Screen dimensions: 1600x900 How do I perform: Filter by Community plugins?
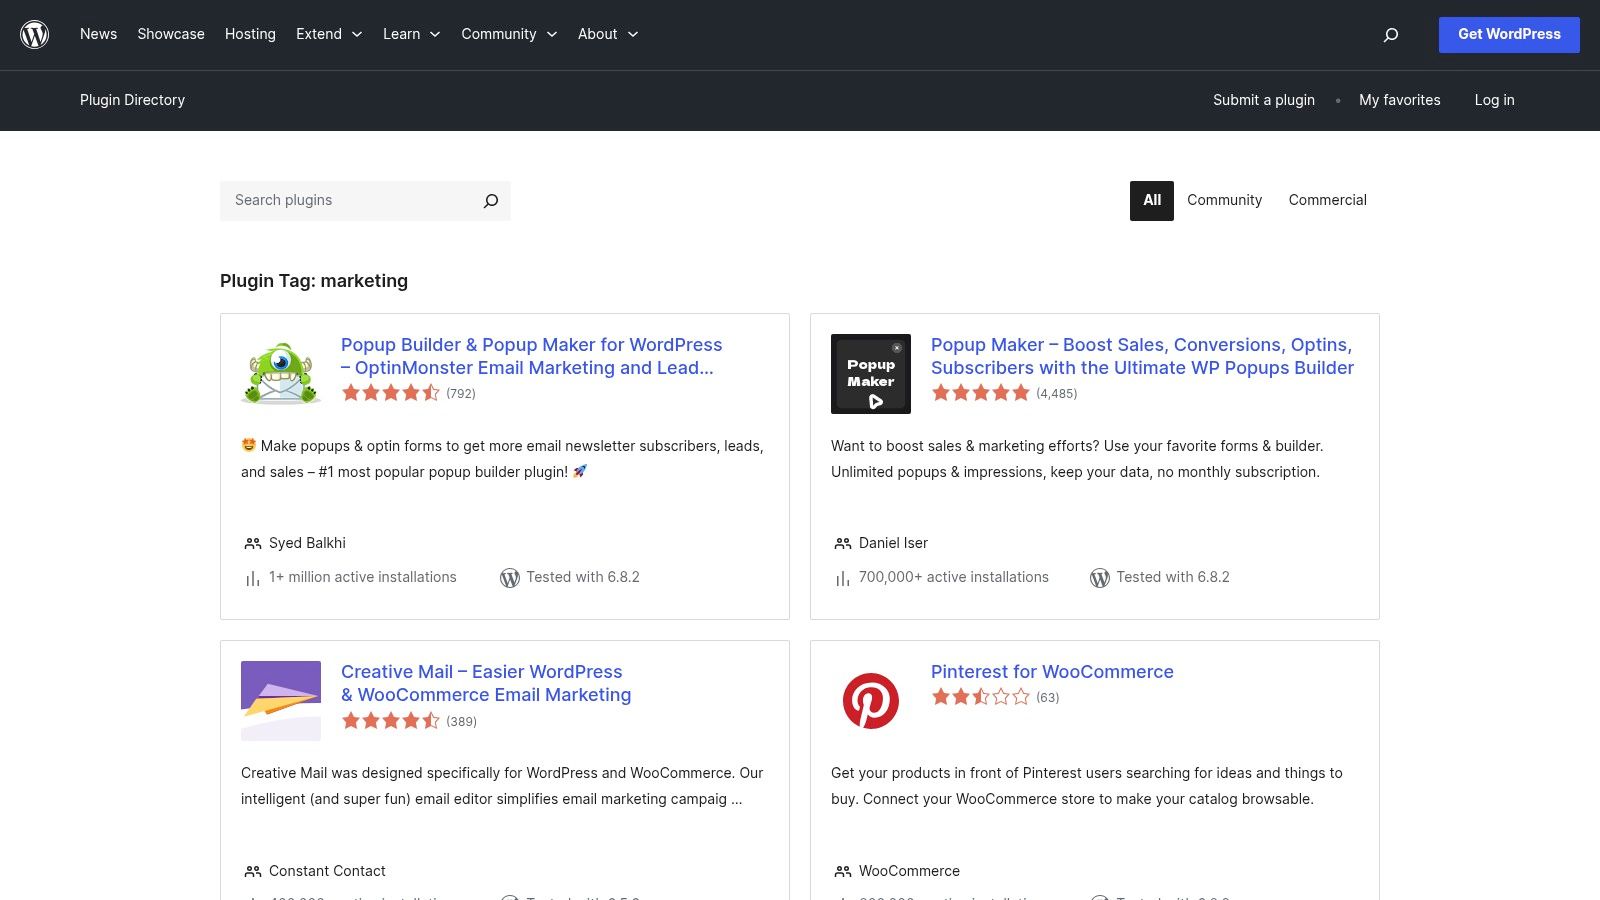pyautogui.click(x=1224, y=201)
